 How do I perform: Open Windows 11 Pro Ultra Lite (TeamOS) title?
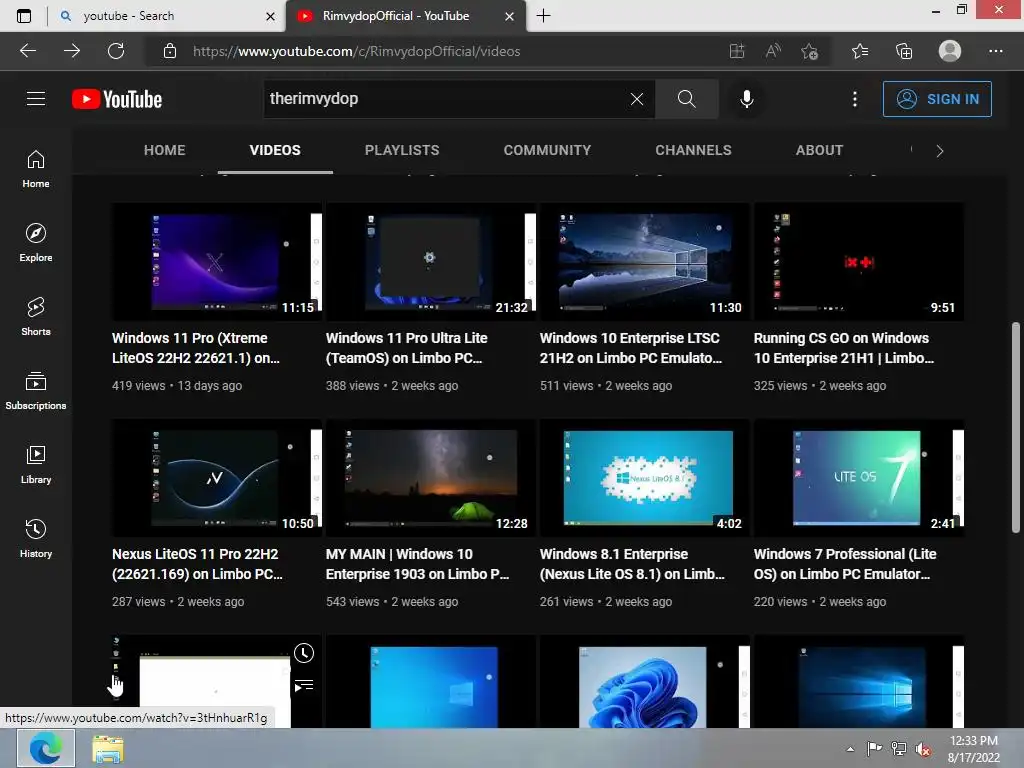point(406,348)
